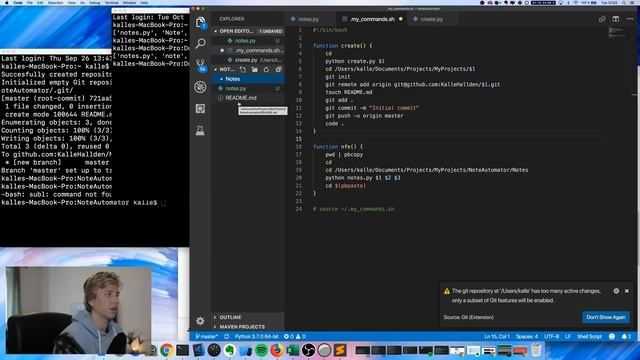Click the errors count in the status bar
The width and height of the screenshot is (640, 360).
289,336
